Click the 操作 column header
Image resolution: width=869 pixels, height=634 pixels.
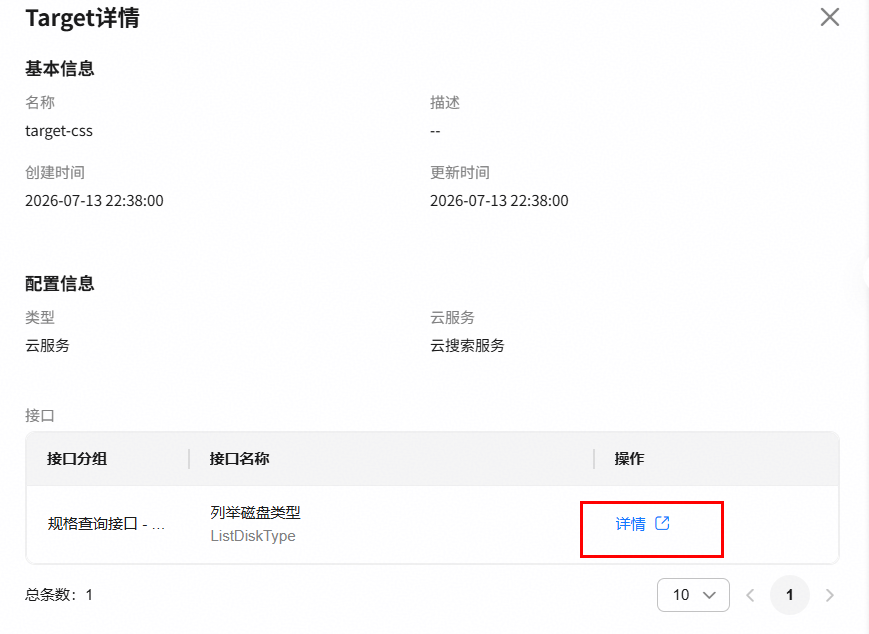[630, 459]
